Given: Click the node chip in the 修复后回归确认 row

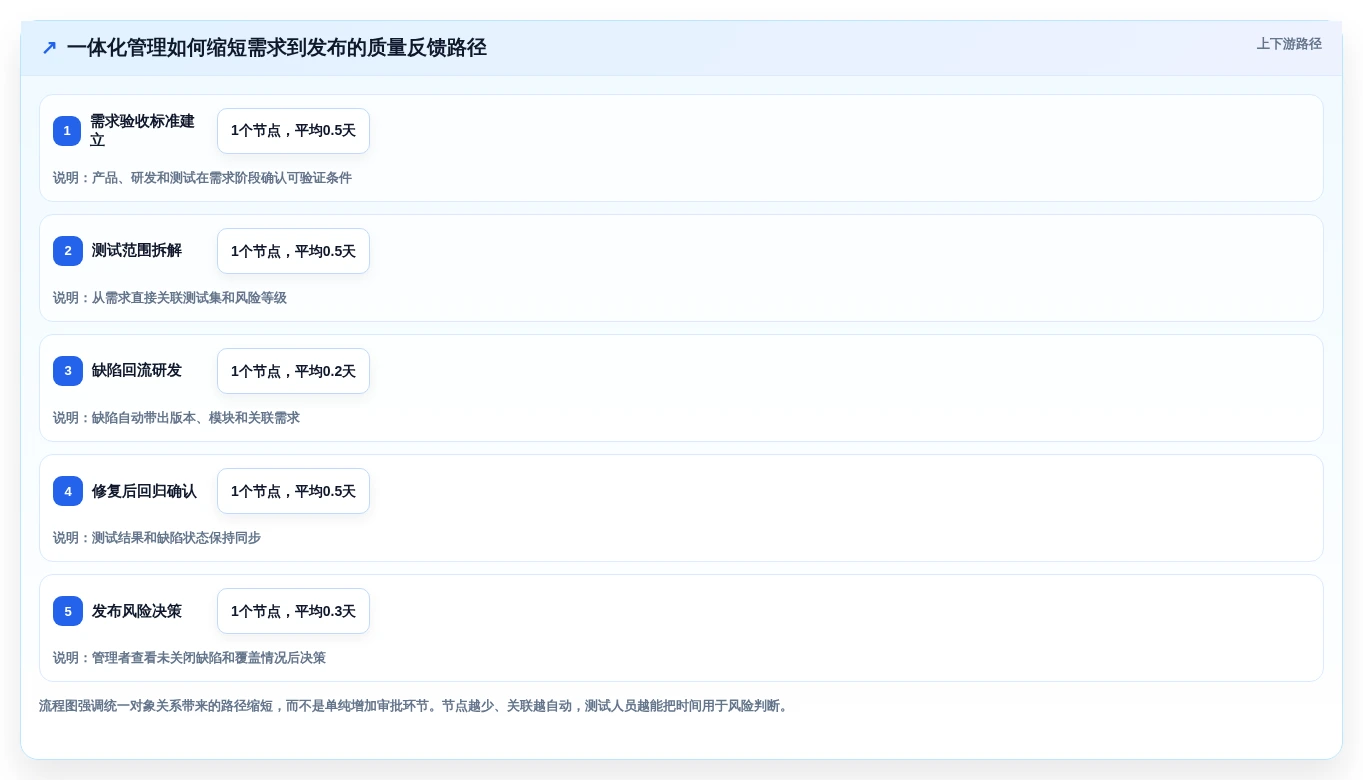Looking at the screenshot, I should 293,491.
